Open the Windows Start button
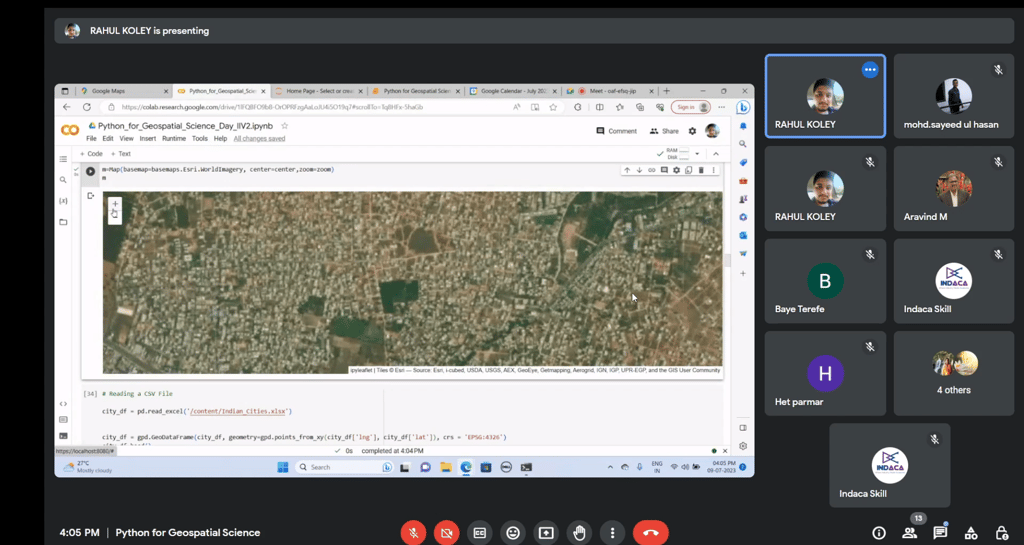Image resolution: width=1024 pixels, height=545 pixels. click(283, 467)
